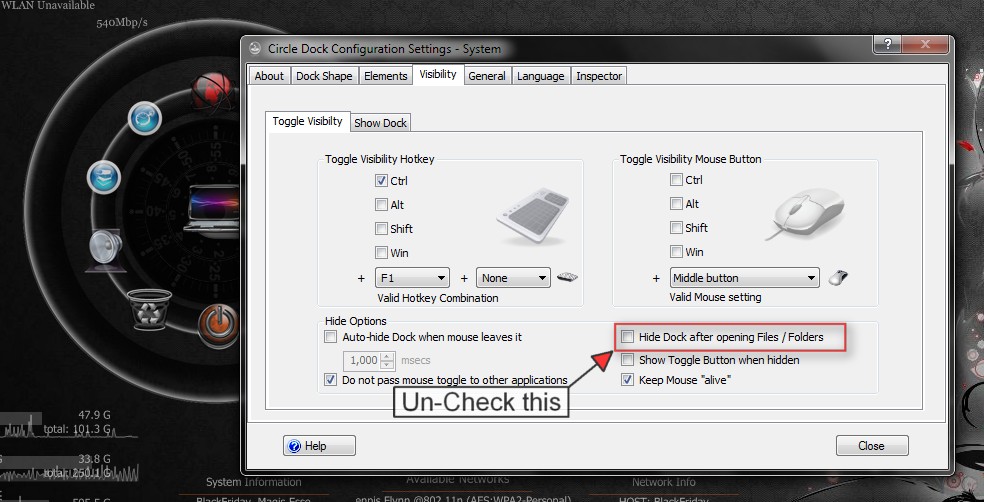Uncheck Do not pass mouse toggle option

(x=330, y=380)
